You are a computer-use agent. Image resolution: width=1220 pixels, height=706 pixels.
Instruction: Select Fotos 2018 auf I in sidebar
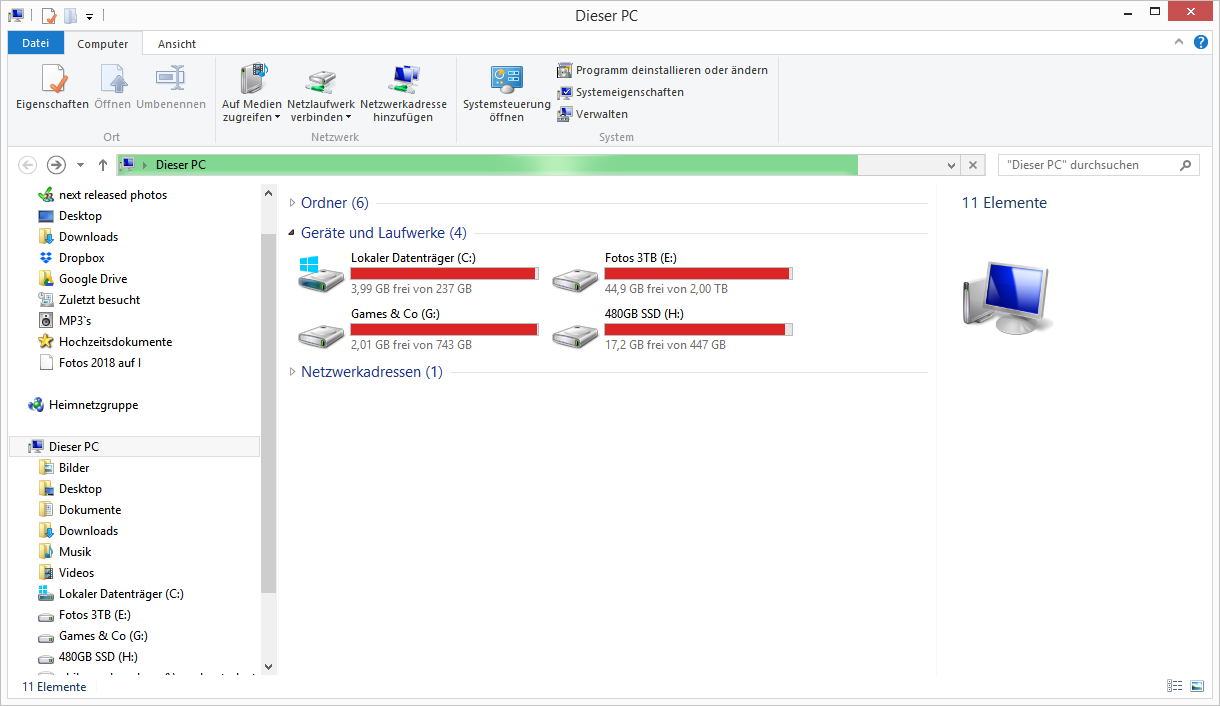pos(100,363)
